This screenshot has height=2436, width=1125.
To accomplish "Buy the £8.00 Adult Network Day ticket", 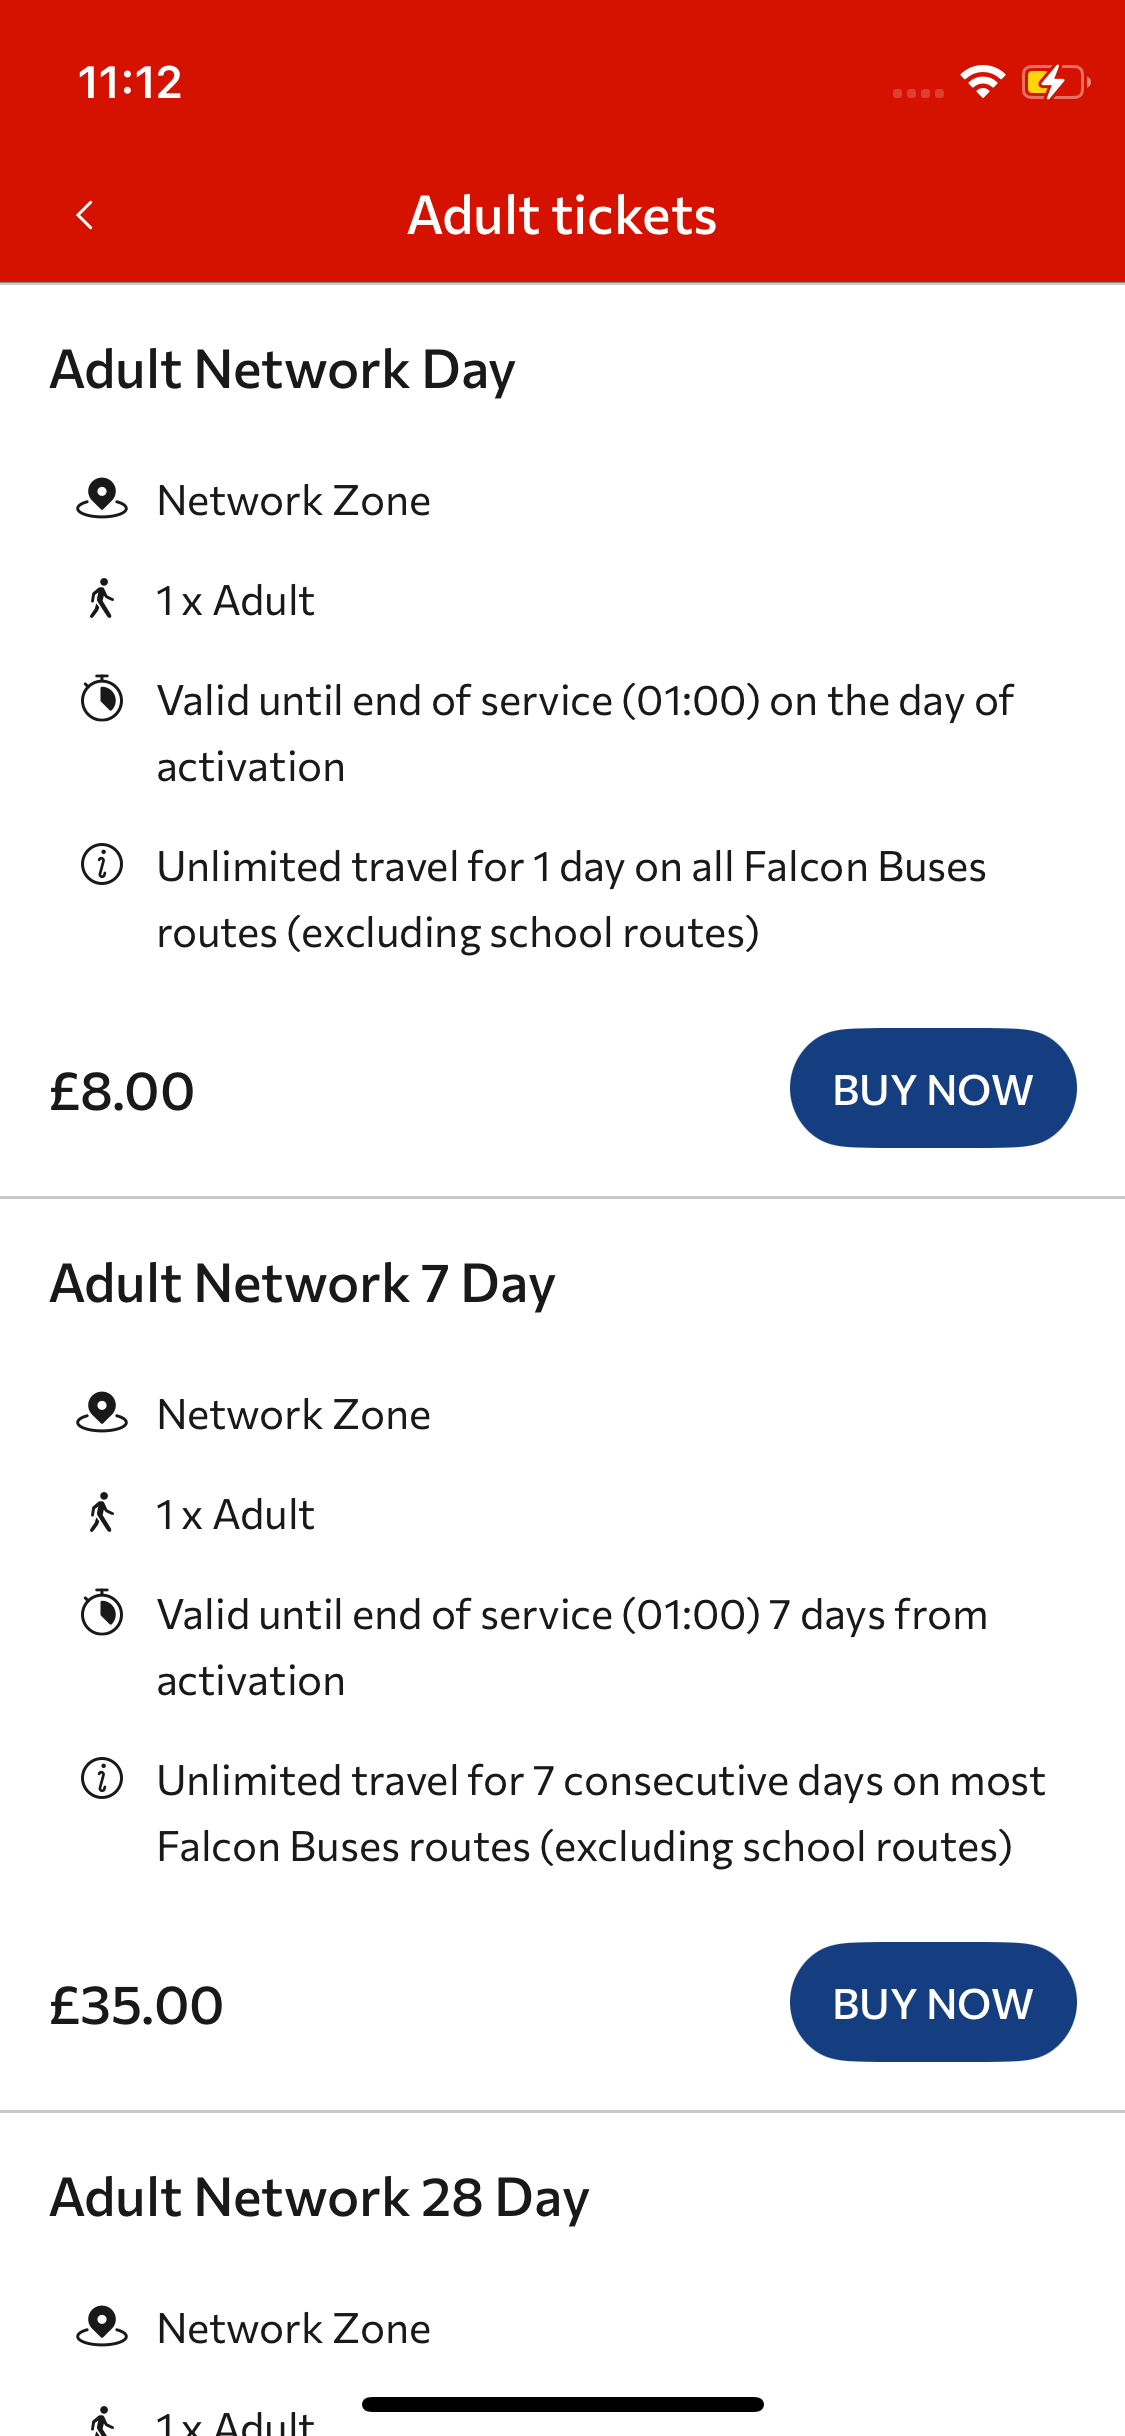I will coord(933,1088).
